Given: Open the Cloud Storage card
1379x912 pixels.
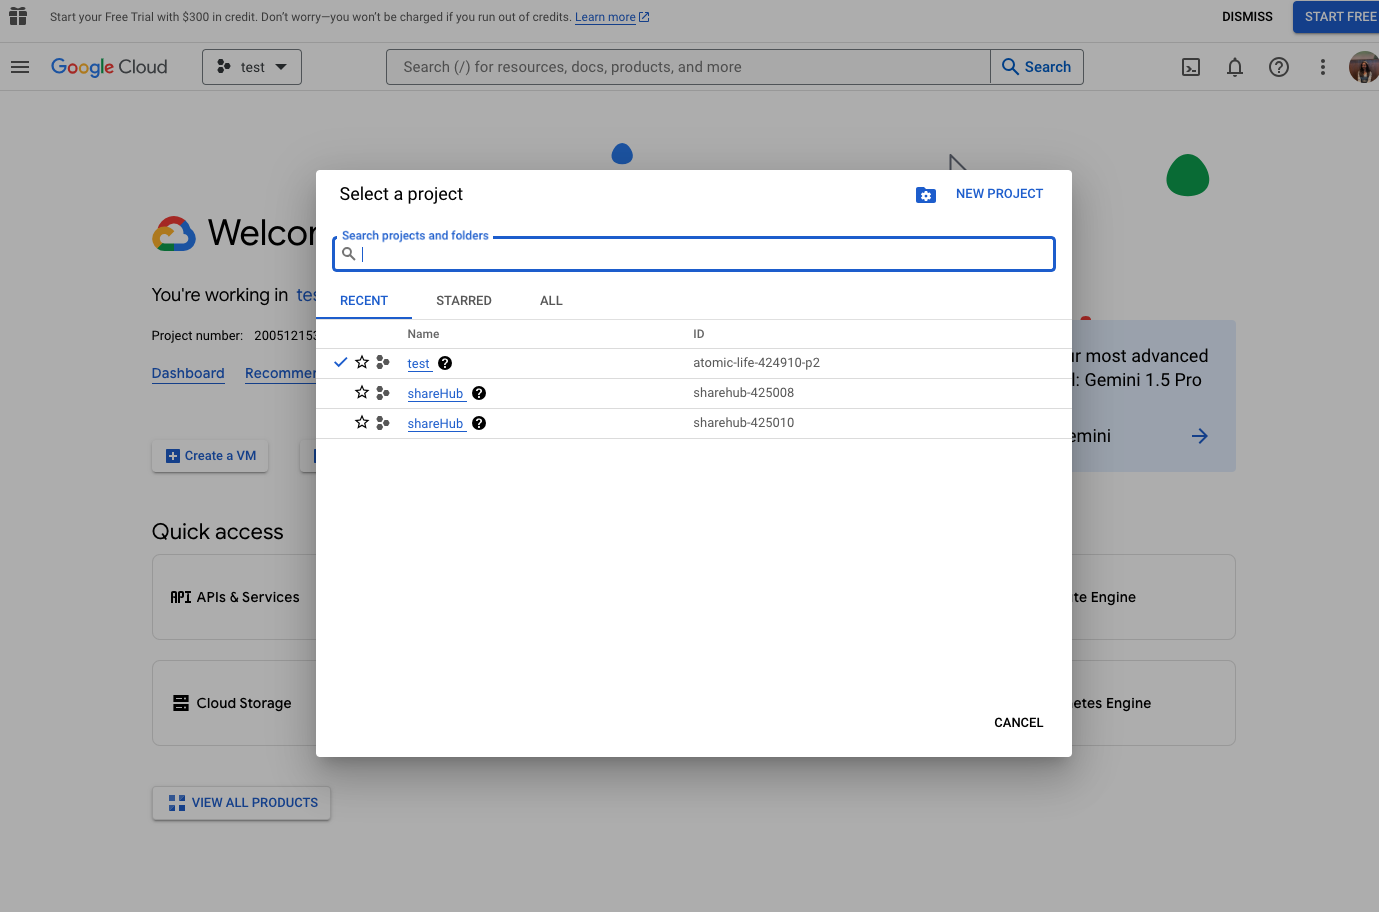Looking at the screenshot, I should 234,703.
